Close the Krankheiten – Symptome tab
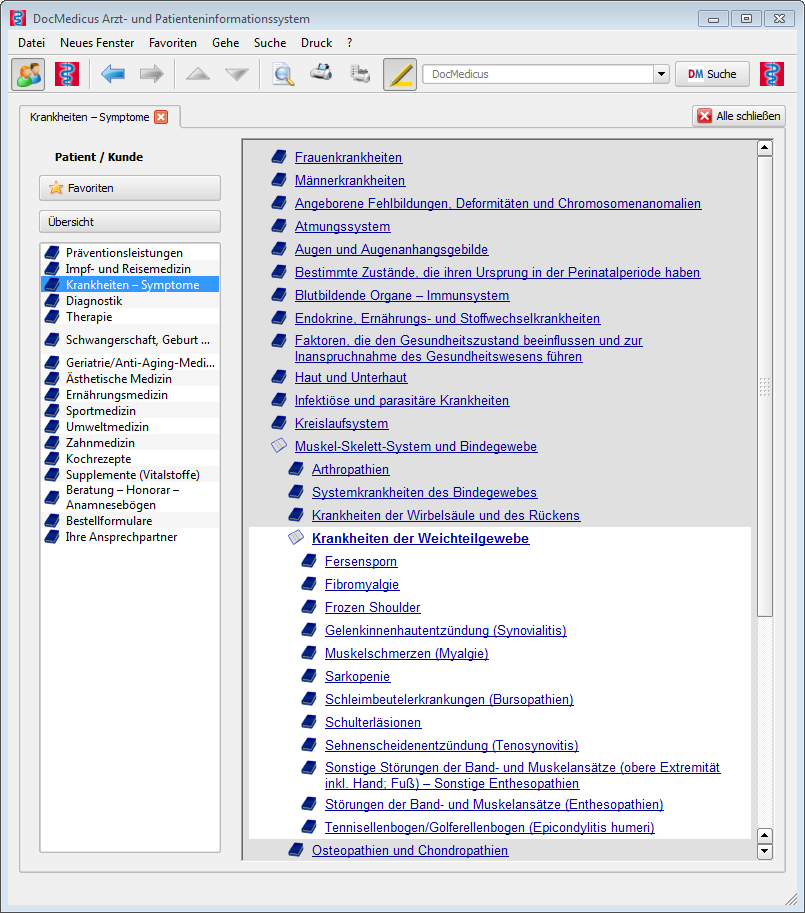Screen dimensions: 805x913 [x=161, y=117]
